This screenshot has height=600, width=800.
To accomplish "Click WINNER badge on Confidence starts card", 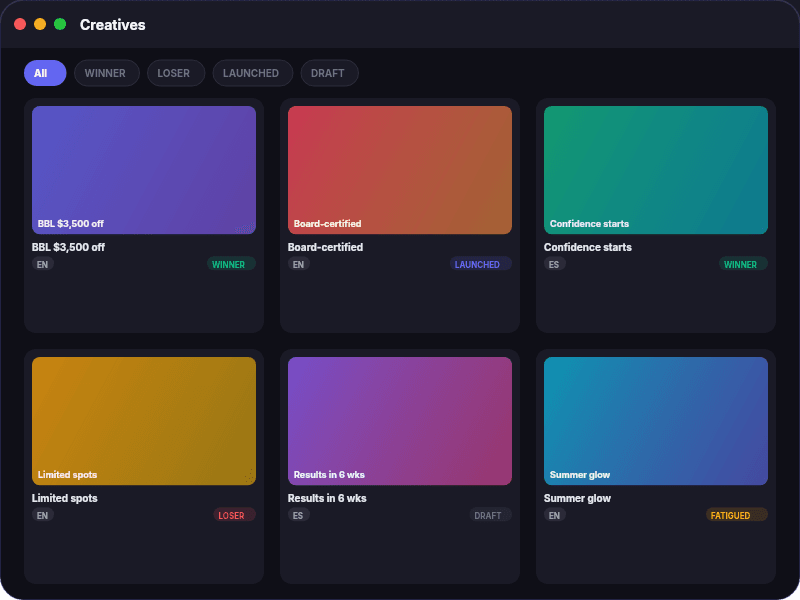I will point(743,264).
